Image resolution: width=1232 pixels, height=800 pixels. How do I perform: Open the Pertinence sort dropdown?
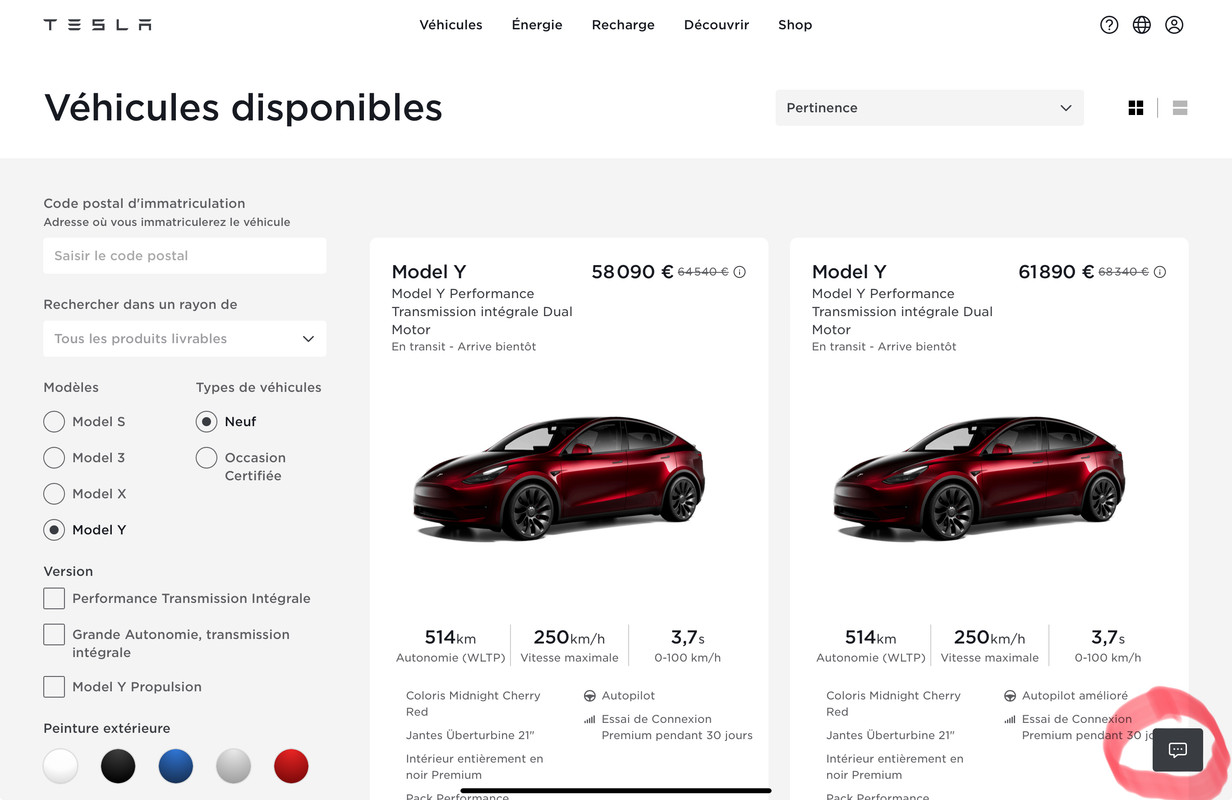click(x=929, y=108)
